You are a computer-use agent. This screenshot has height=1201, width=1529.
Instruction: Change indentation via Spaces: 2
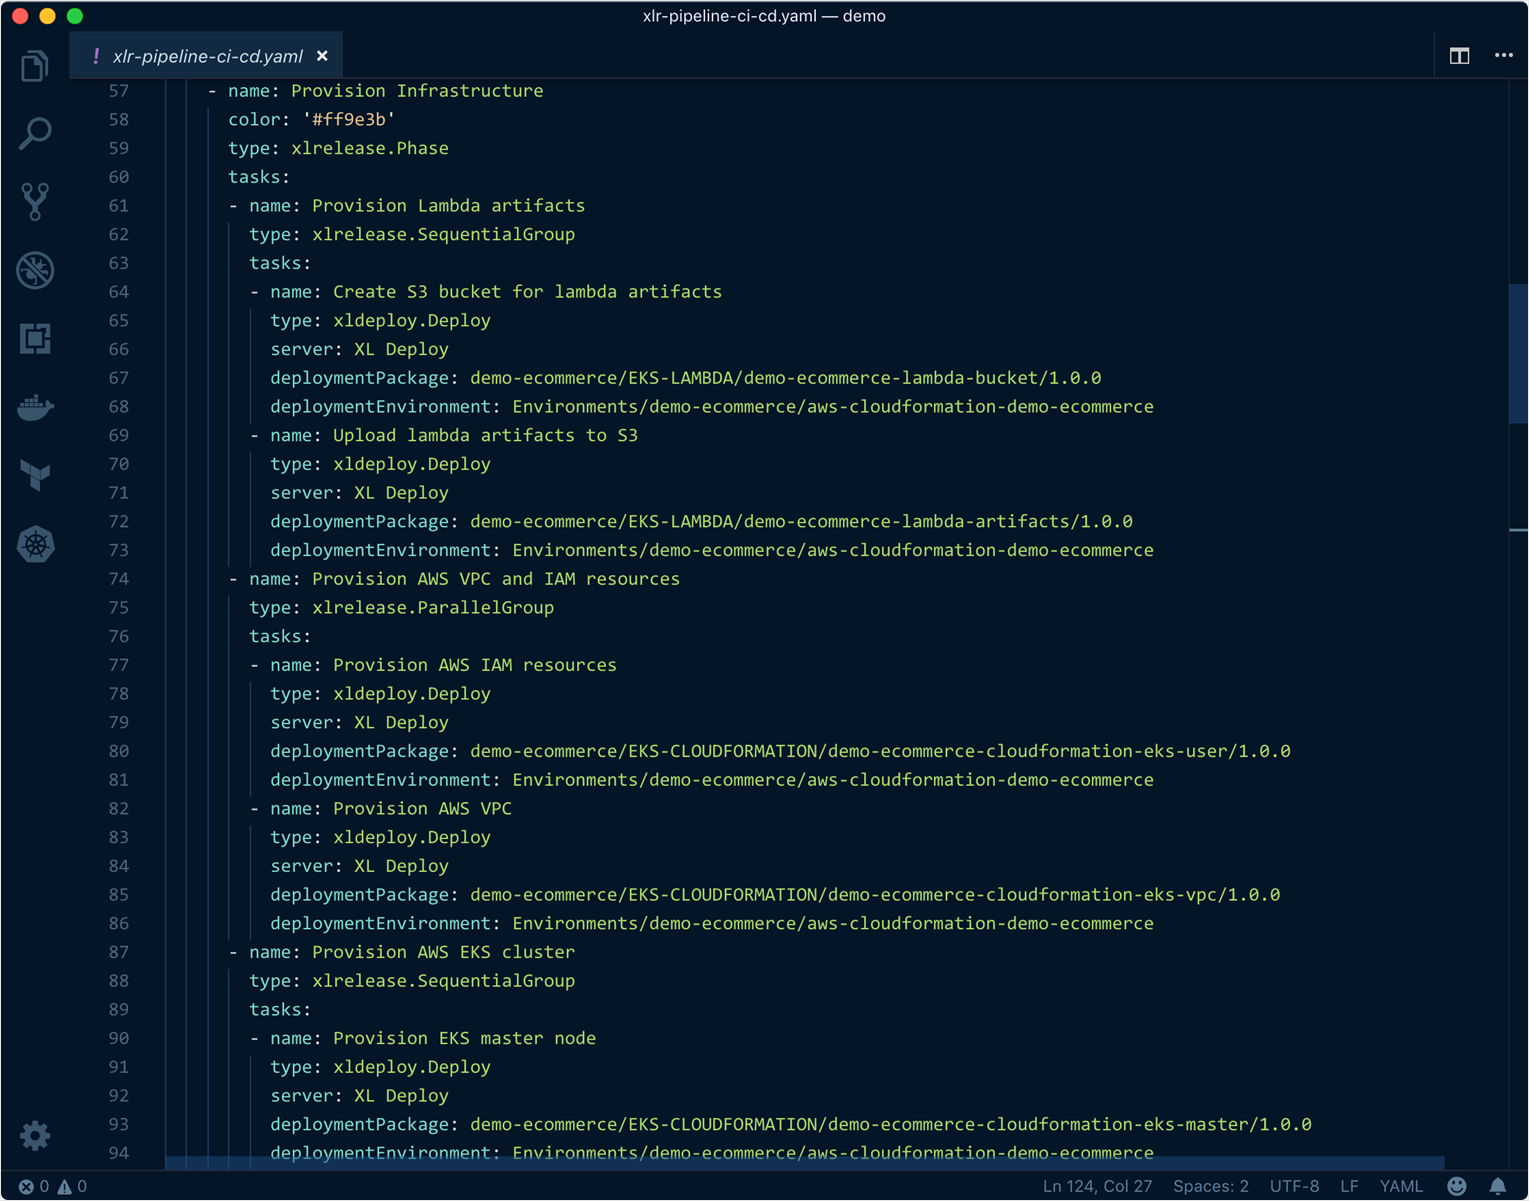(x=1210, y=1186)
